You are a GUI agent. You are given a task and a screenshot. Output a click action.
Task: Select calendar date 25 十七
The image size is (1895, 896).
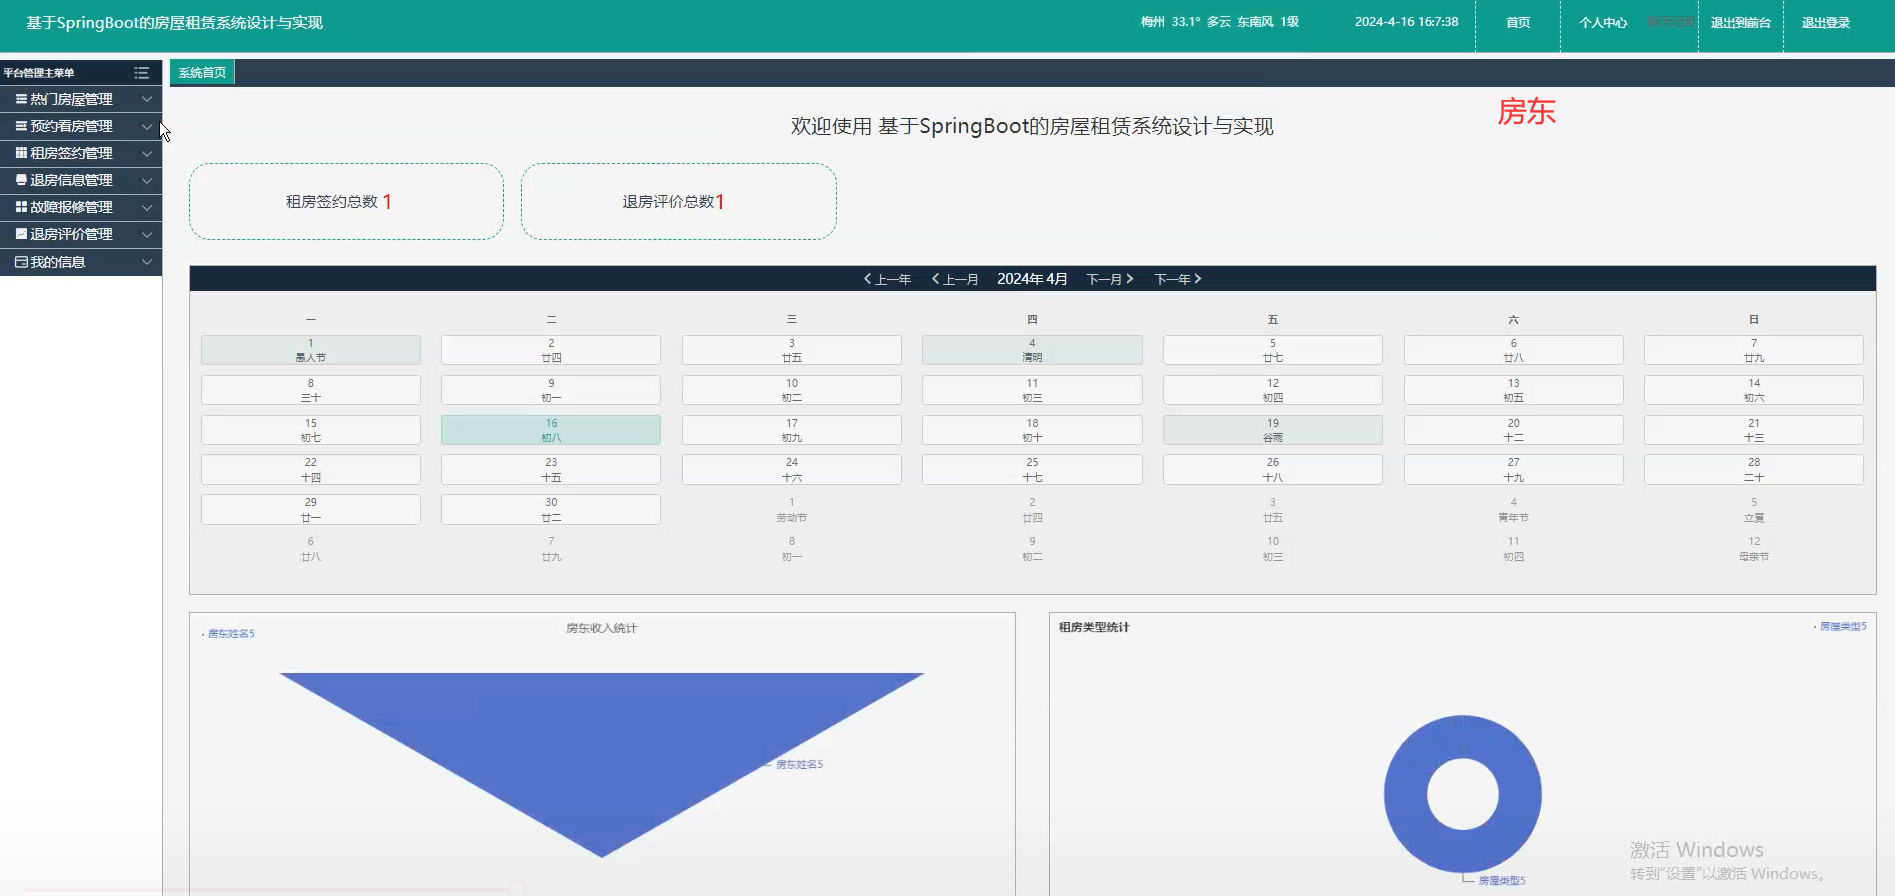[1032, 469]
